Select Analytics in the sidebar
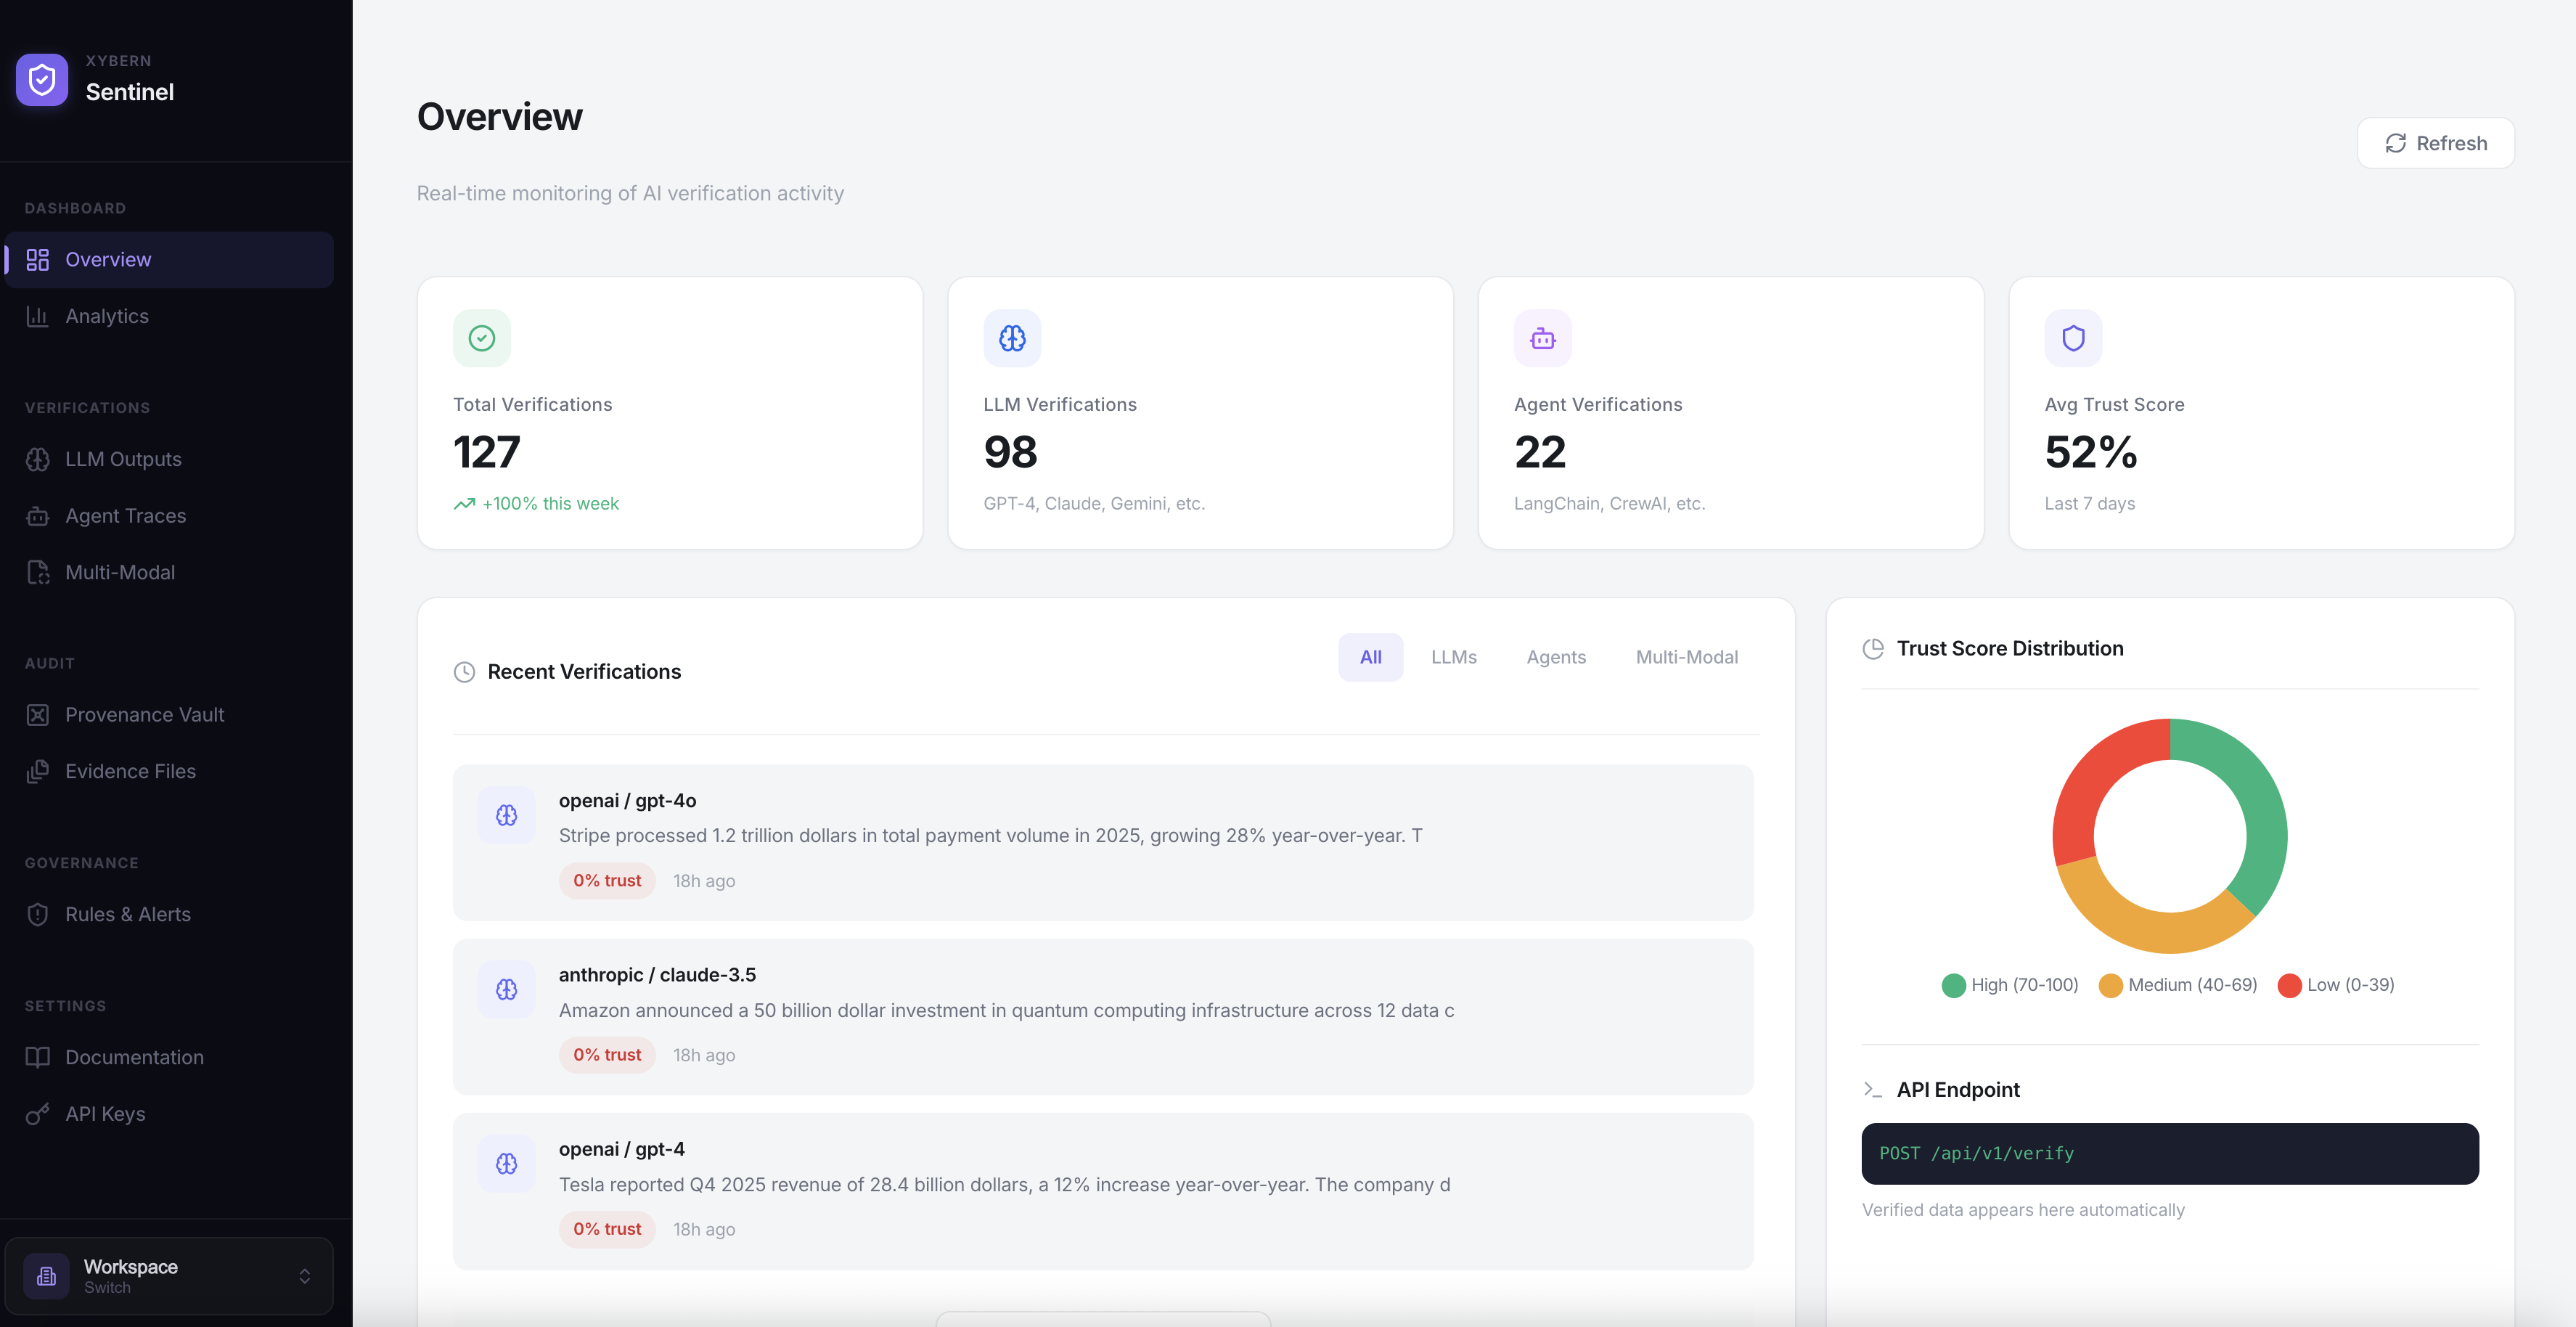Viewport: 2576px width, 1327px height. pos(106,316)
